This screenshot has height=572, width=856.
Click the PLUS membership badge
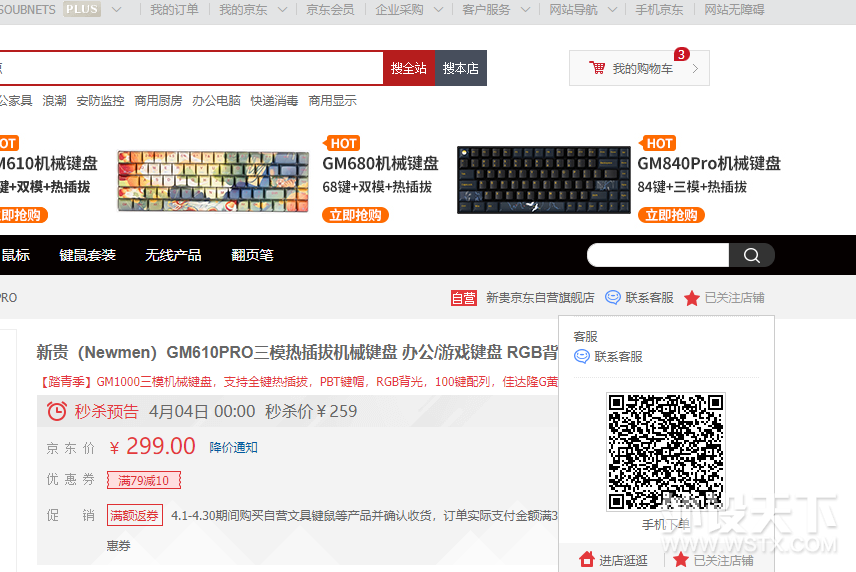(81, 9)
